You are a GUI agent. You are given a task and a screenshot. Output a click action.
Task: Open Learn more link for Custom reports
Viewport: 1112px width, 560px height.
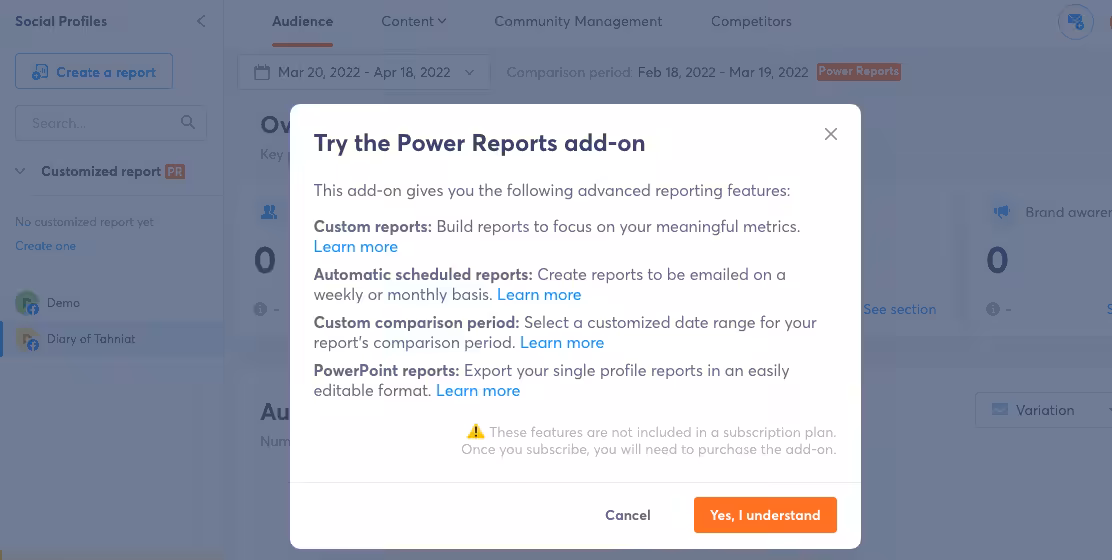tap(355, 247)
